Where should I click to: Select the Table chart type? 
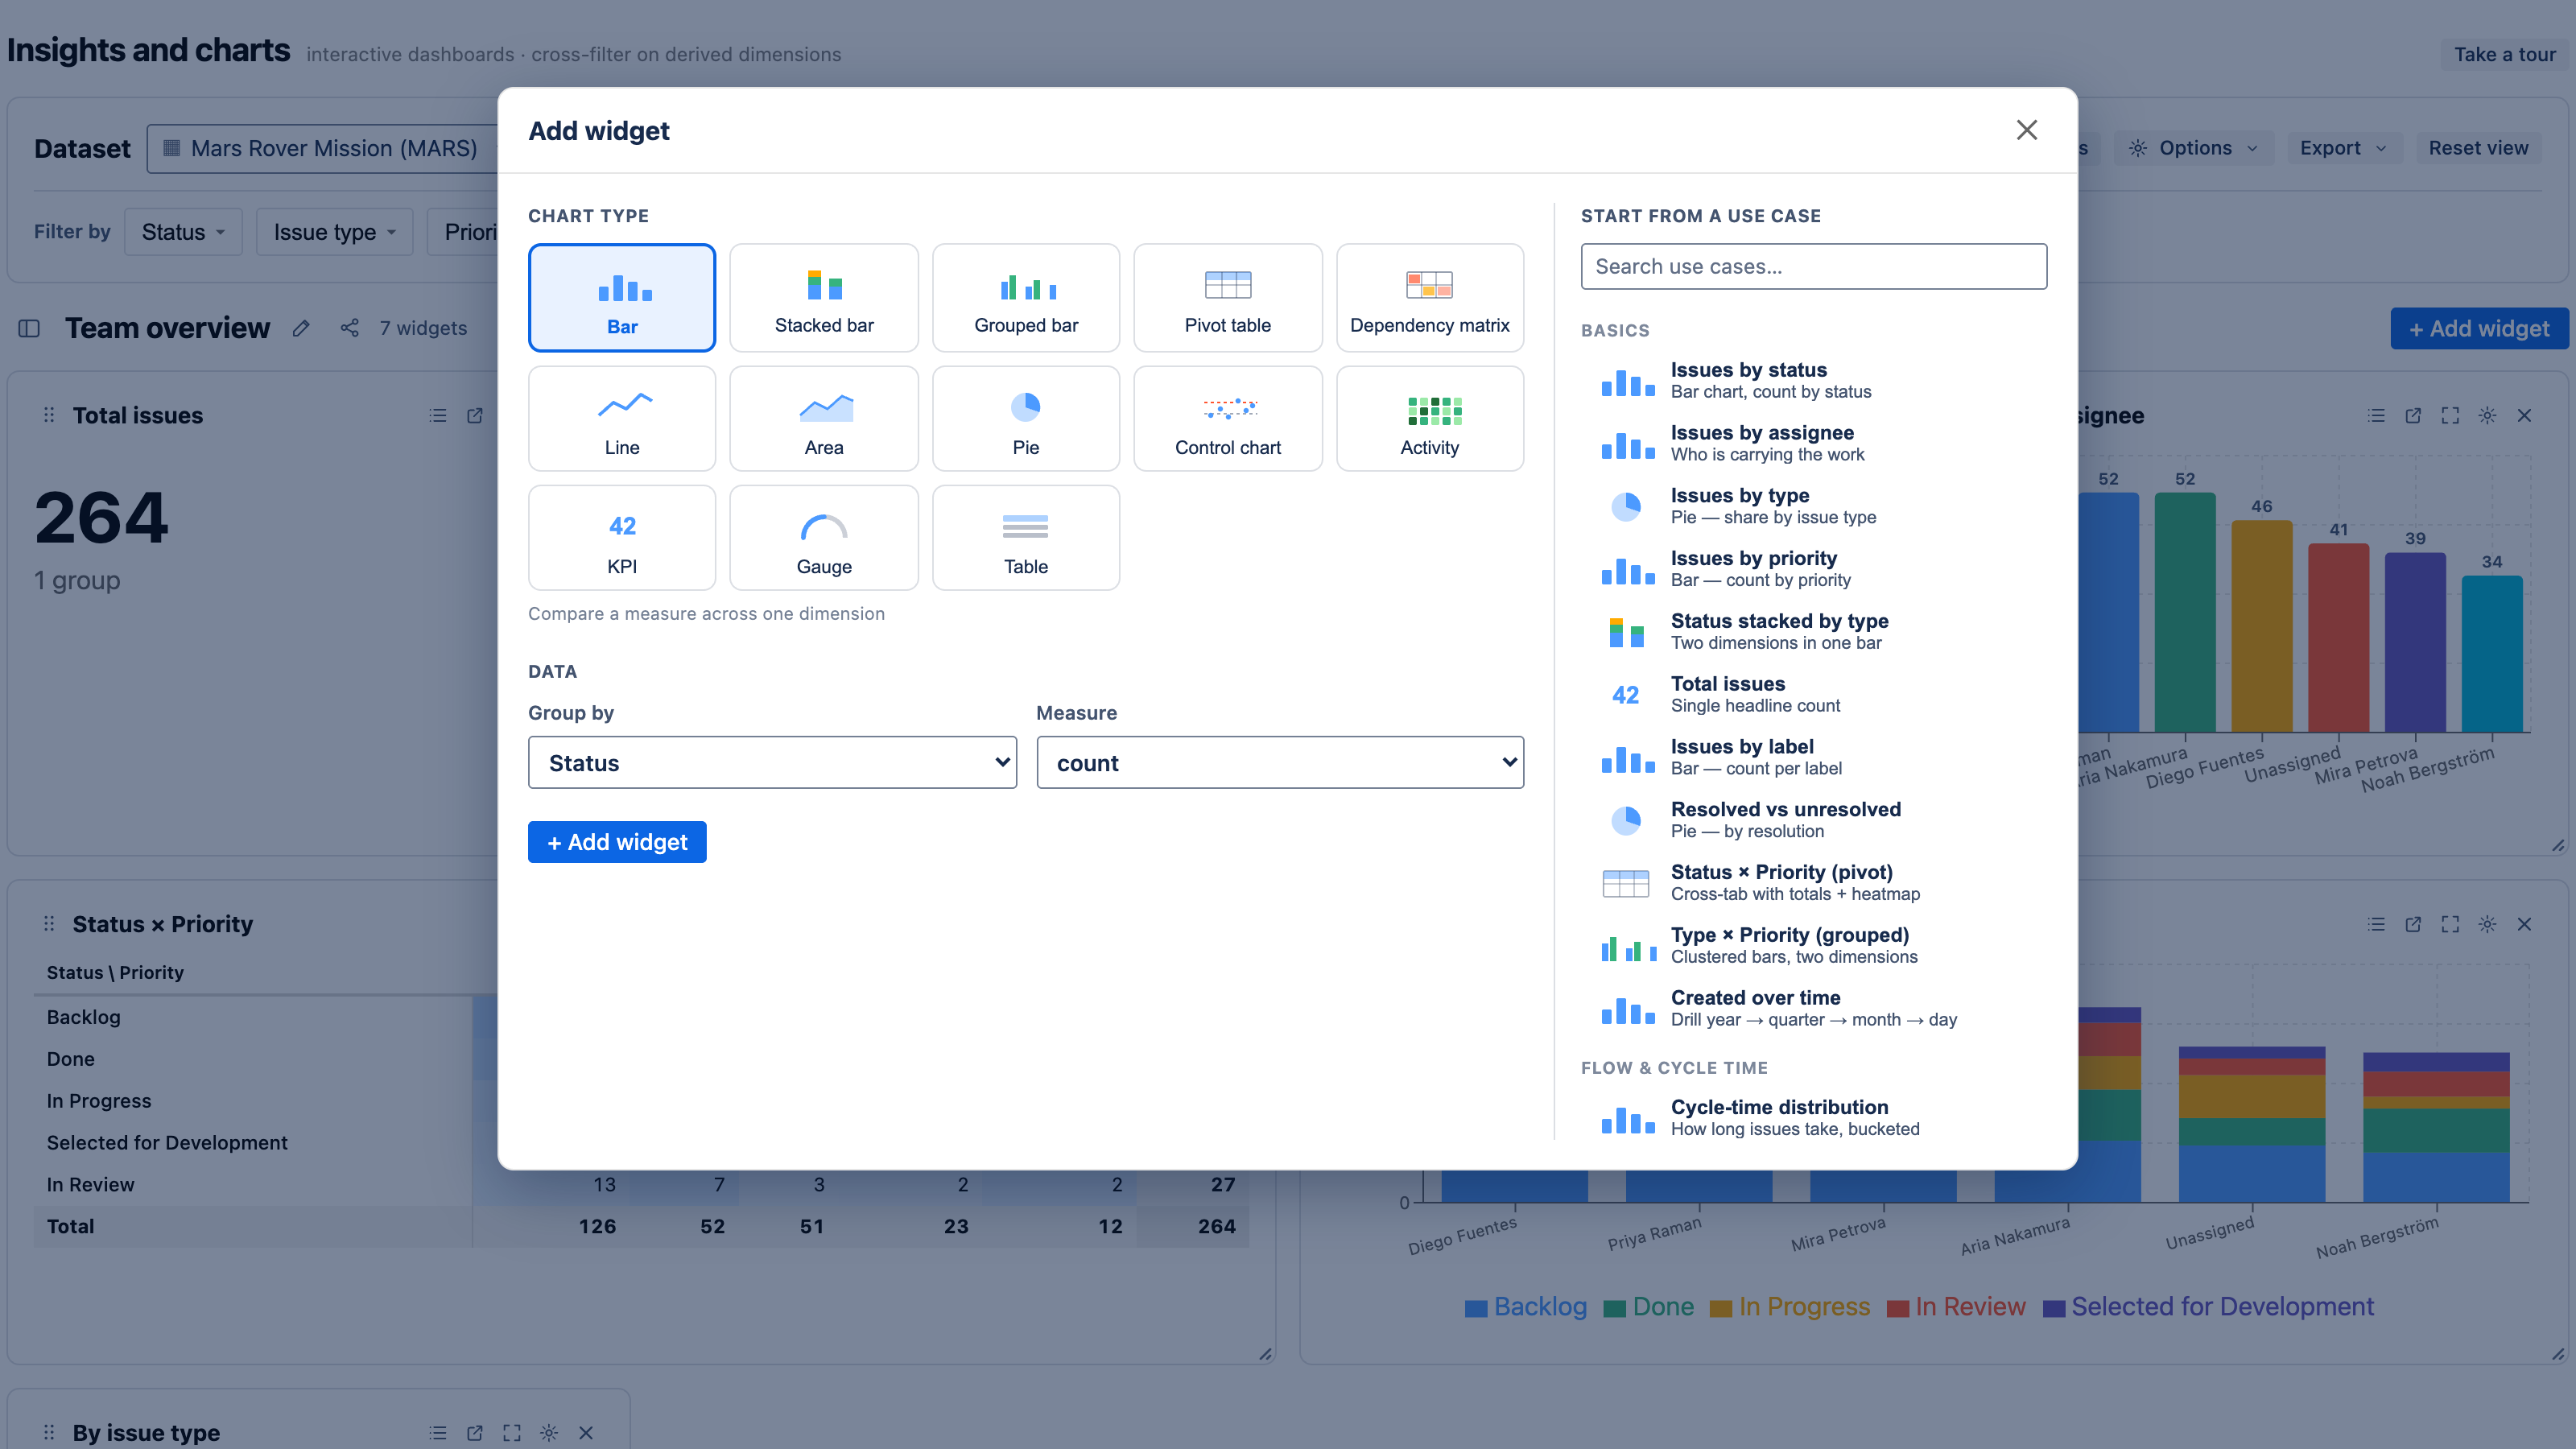pos(1025,538)
